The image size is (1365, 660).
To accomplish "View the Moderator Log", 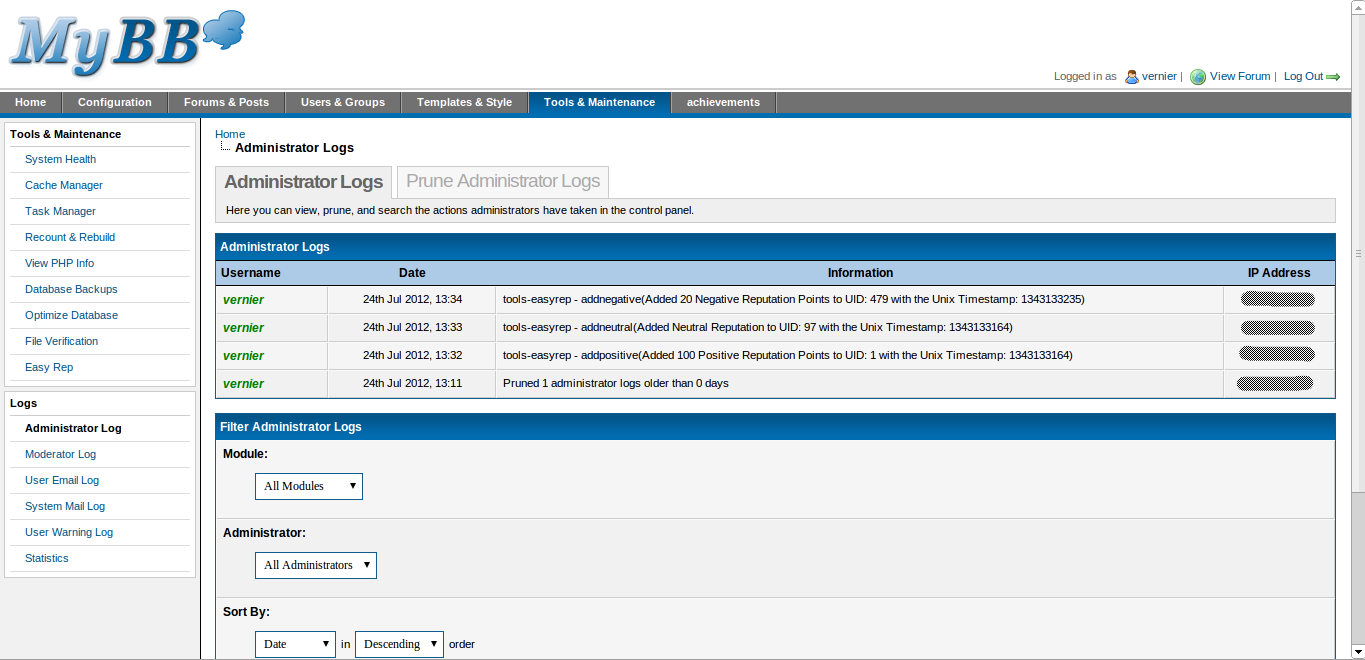I will pyautogui.click(x=60, y=454).
